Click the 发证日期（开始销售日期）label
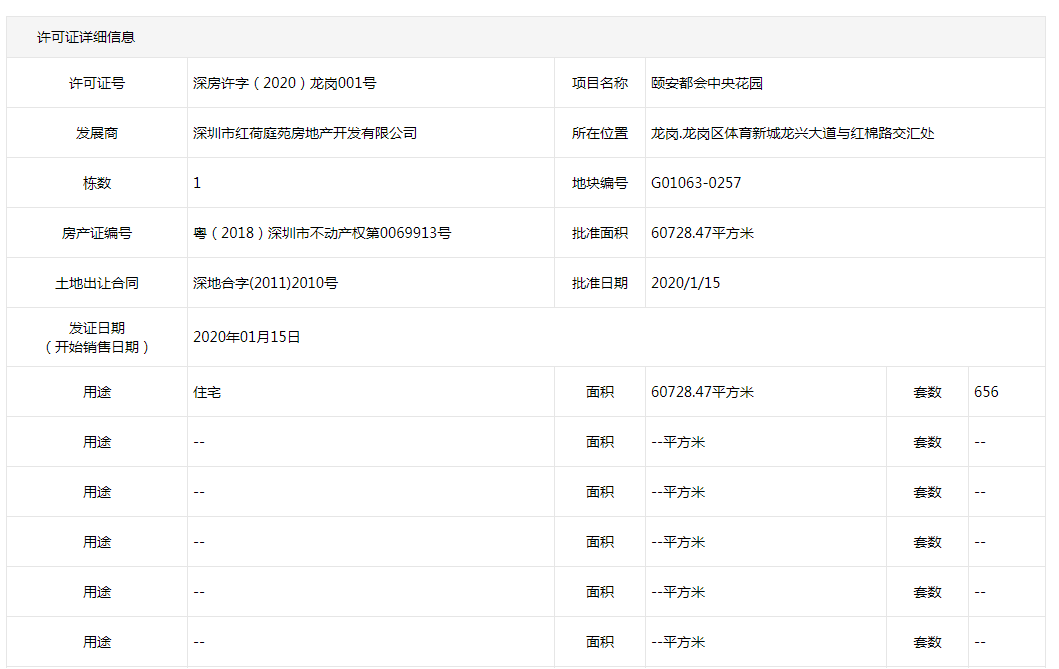 [97, 338]
